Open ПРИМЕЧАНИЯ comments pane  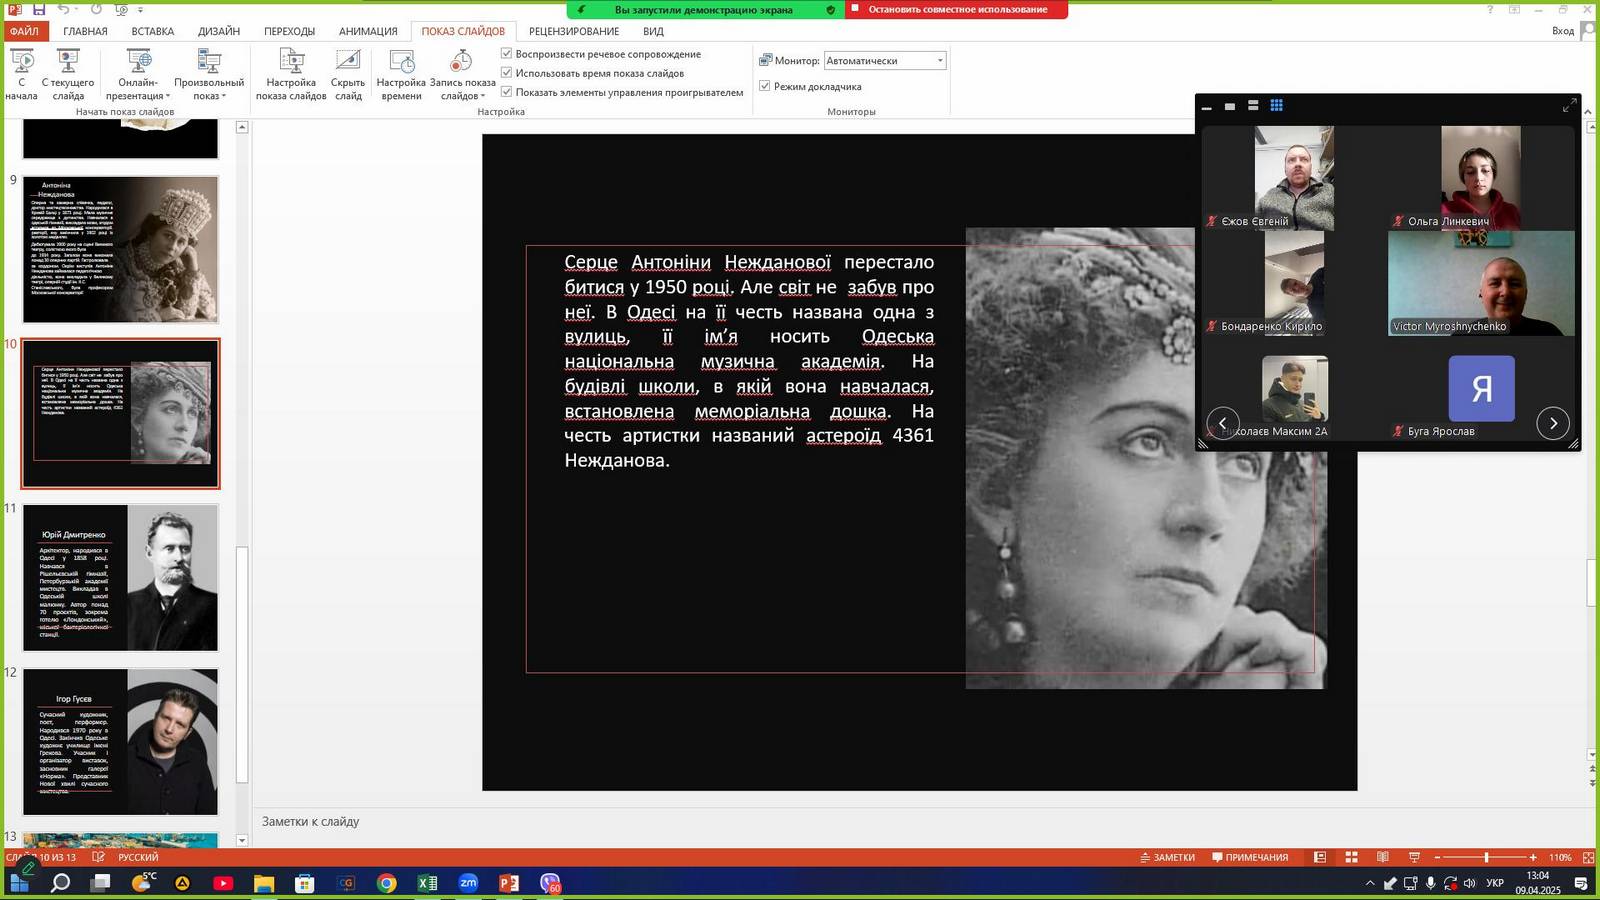pos(1250,857)
